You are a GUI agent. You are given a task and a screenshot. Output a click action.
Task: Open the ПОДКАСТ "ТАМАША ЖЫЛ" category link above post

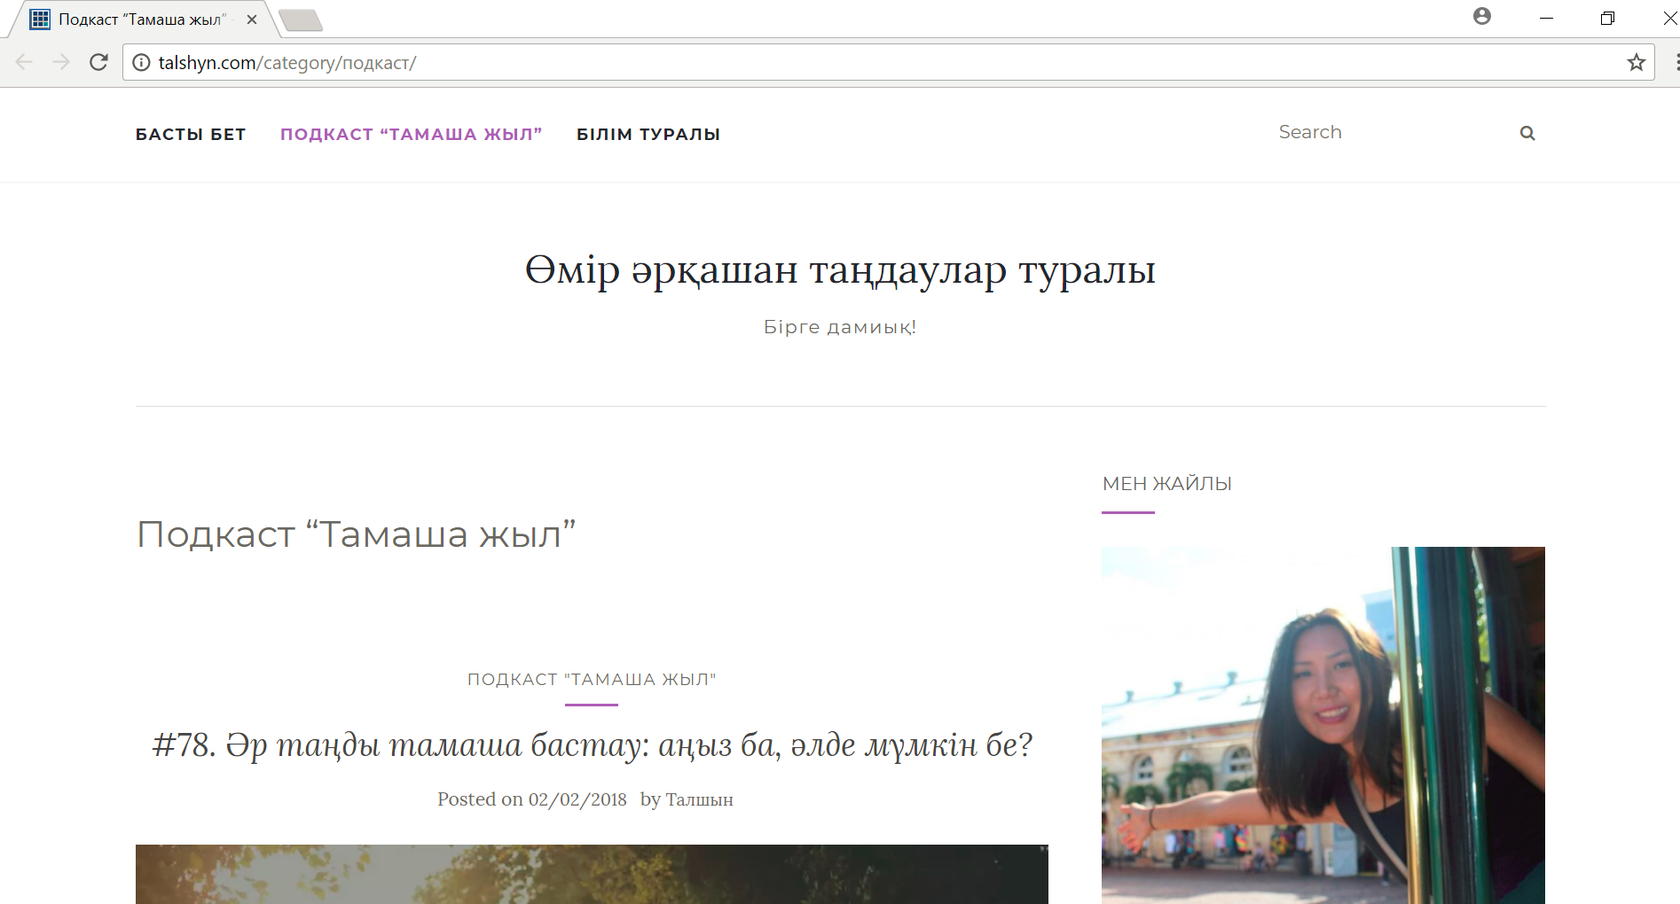592,679
